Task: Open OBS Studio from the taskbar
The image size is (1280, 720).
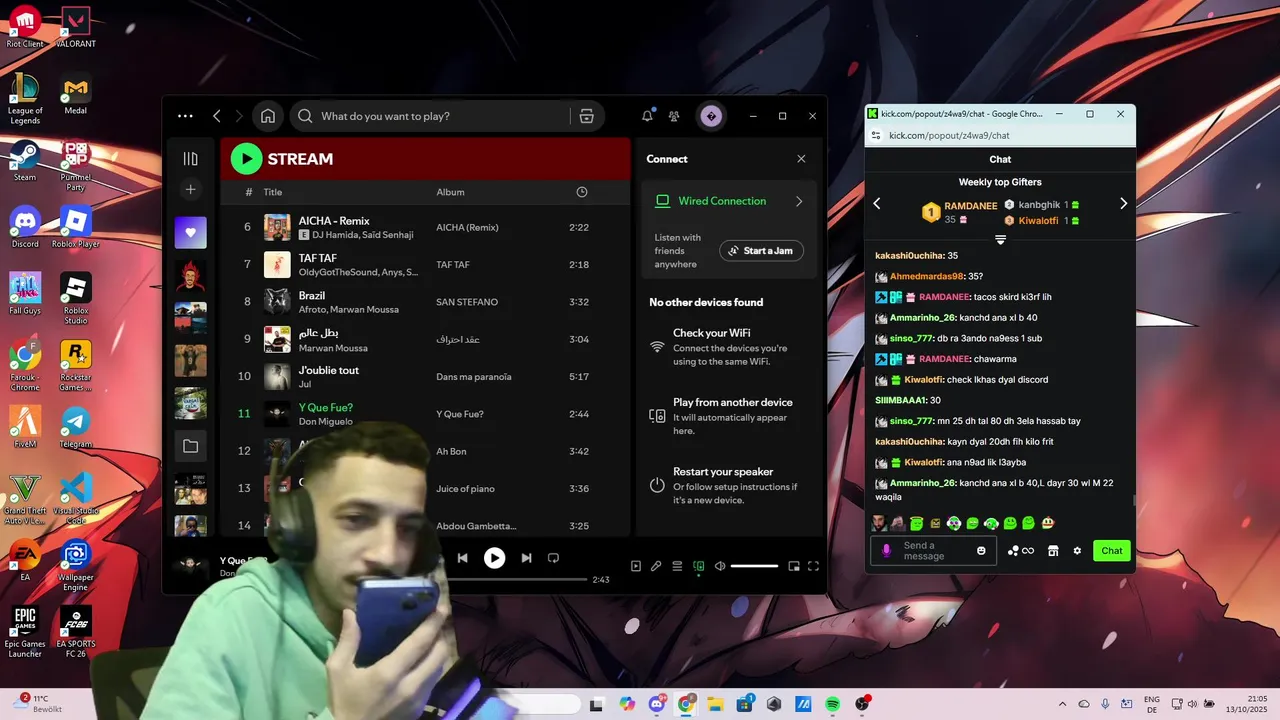Action: [x=862, y=704]
